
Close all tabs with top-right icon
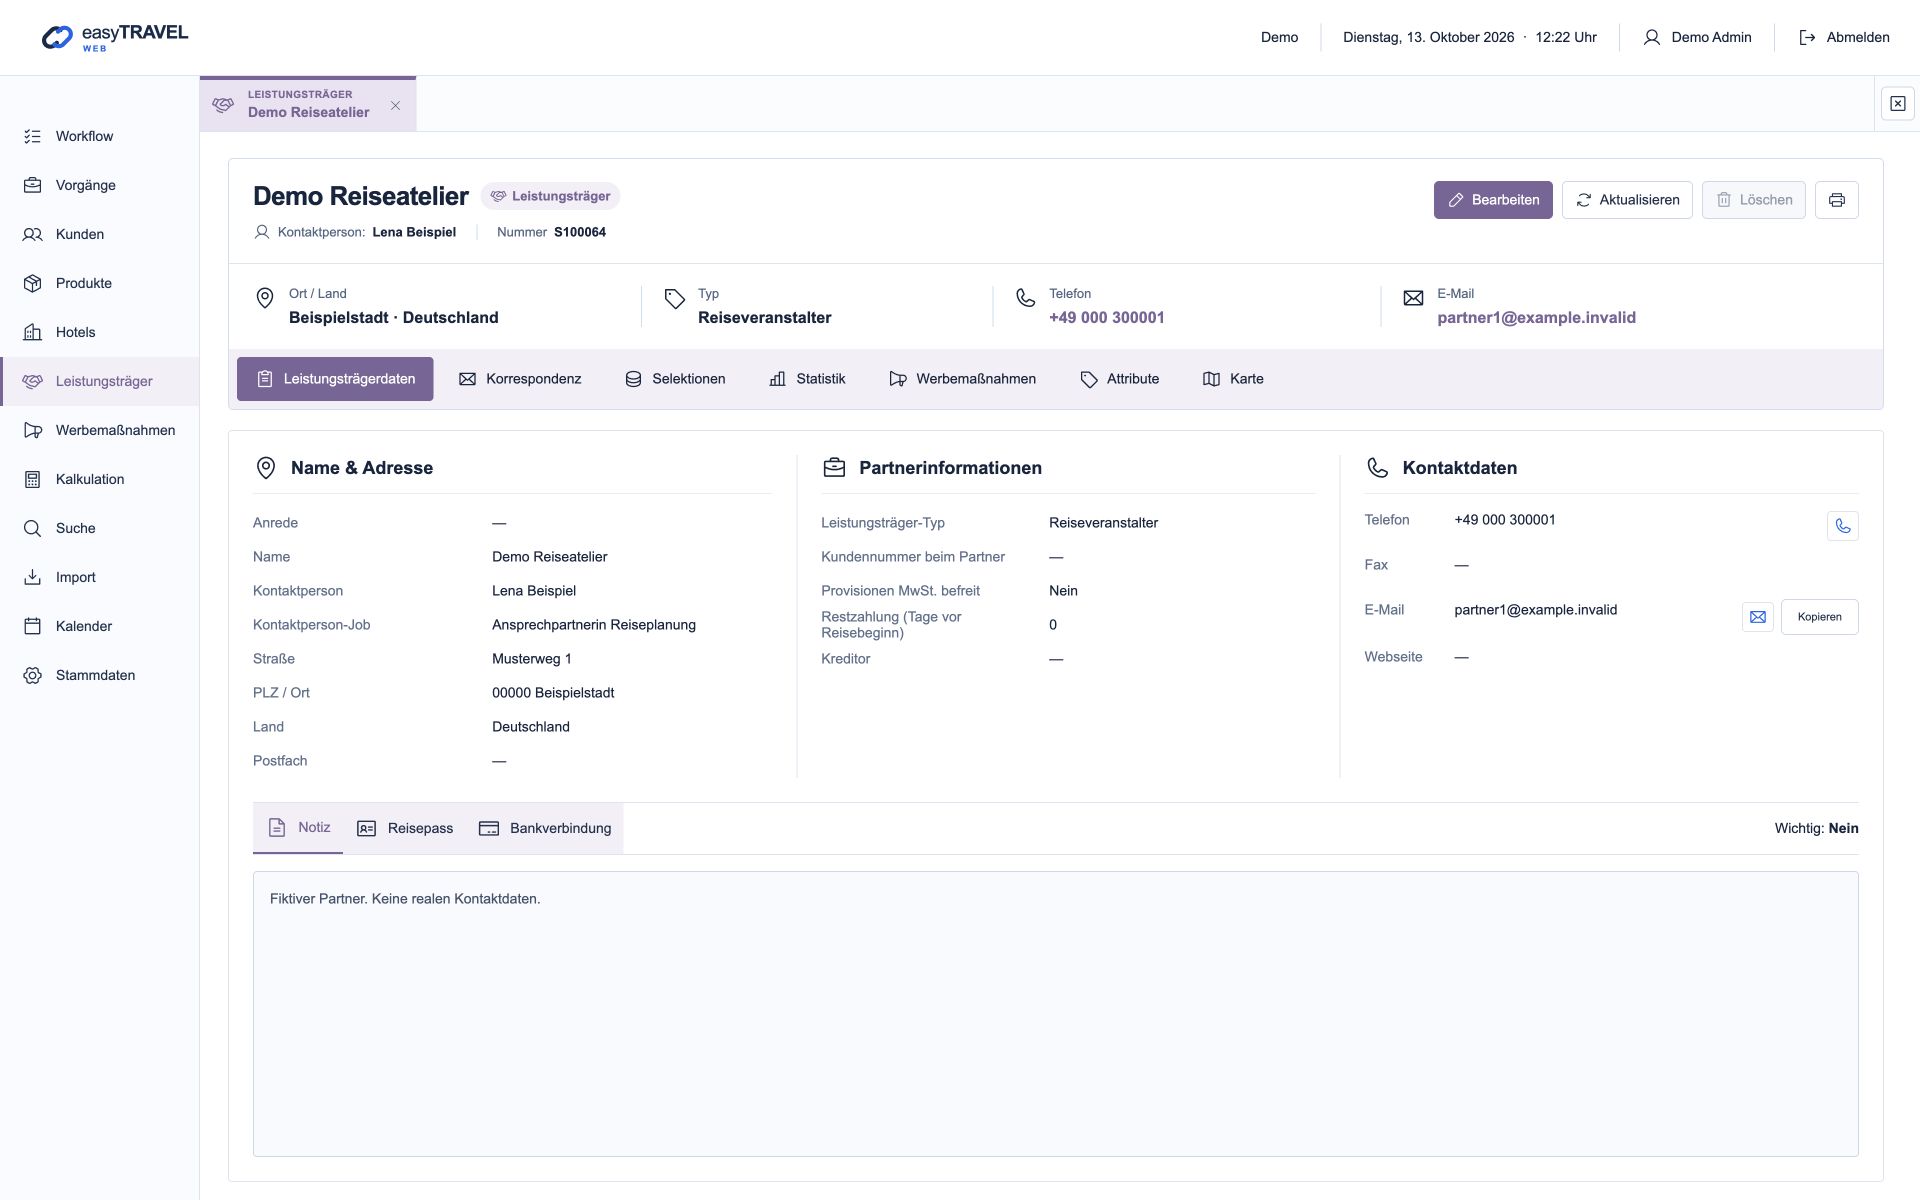click(1897, 104)
